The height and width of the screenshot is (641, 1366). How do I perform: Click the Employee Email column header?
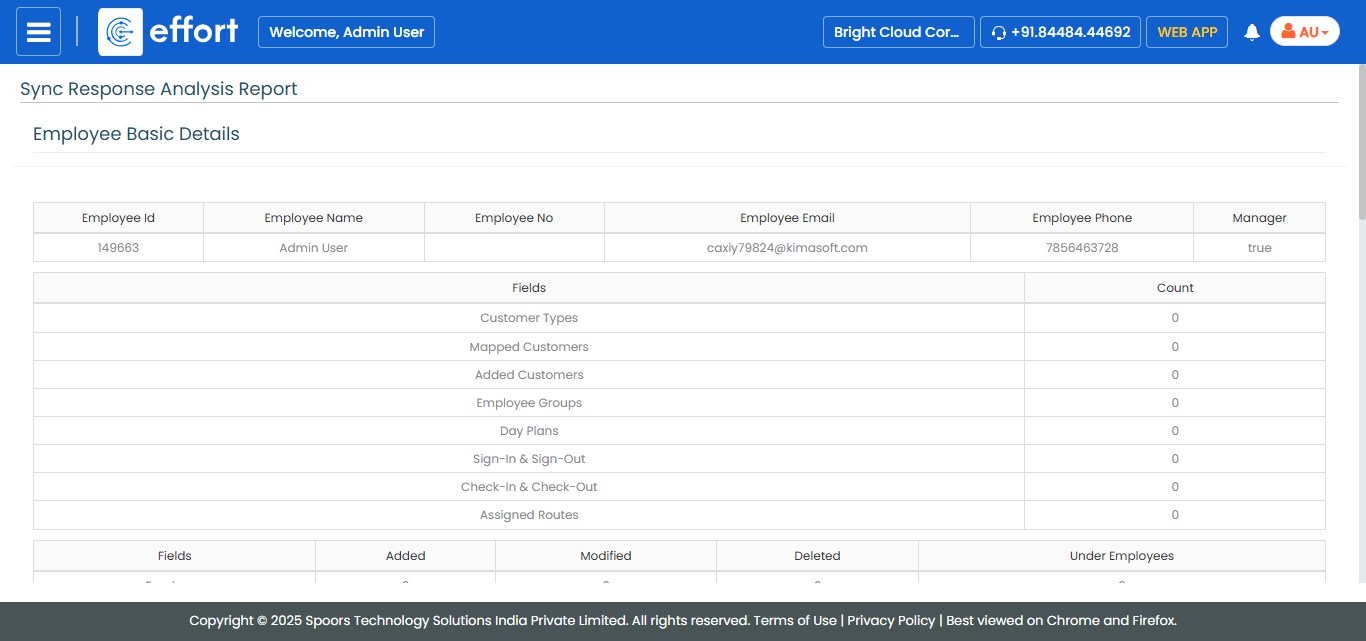pos(787,218)
